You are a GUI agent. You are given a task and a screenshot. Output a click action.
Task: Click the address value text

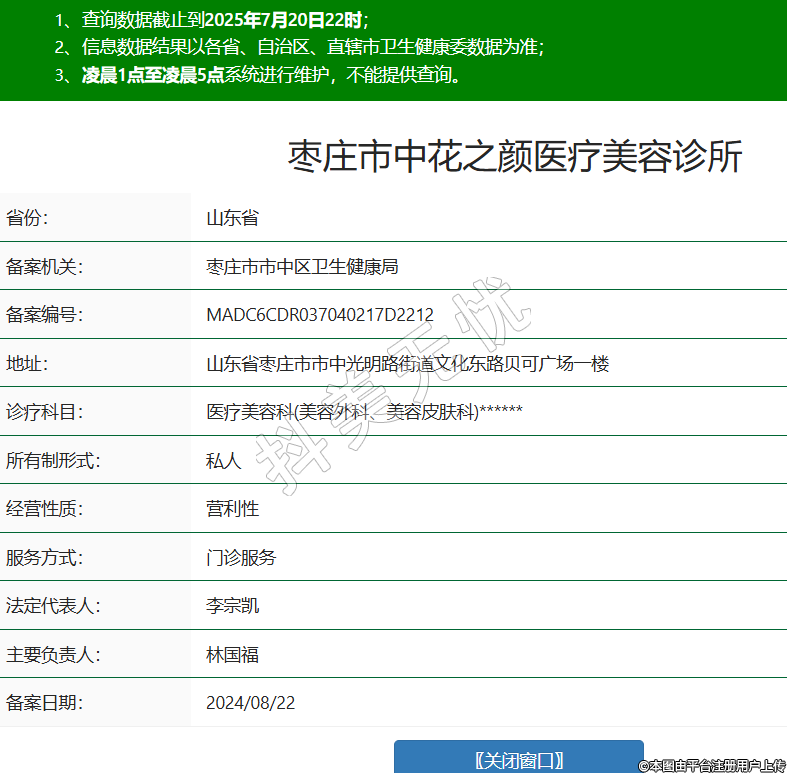click(407, 363)
